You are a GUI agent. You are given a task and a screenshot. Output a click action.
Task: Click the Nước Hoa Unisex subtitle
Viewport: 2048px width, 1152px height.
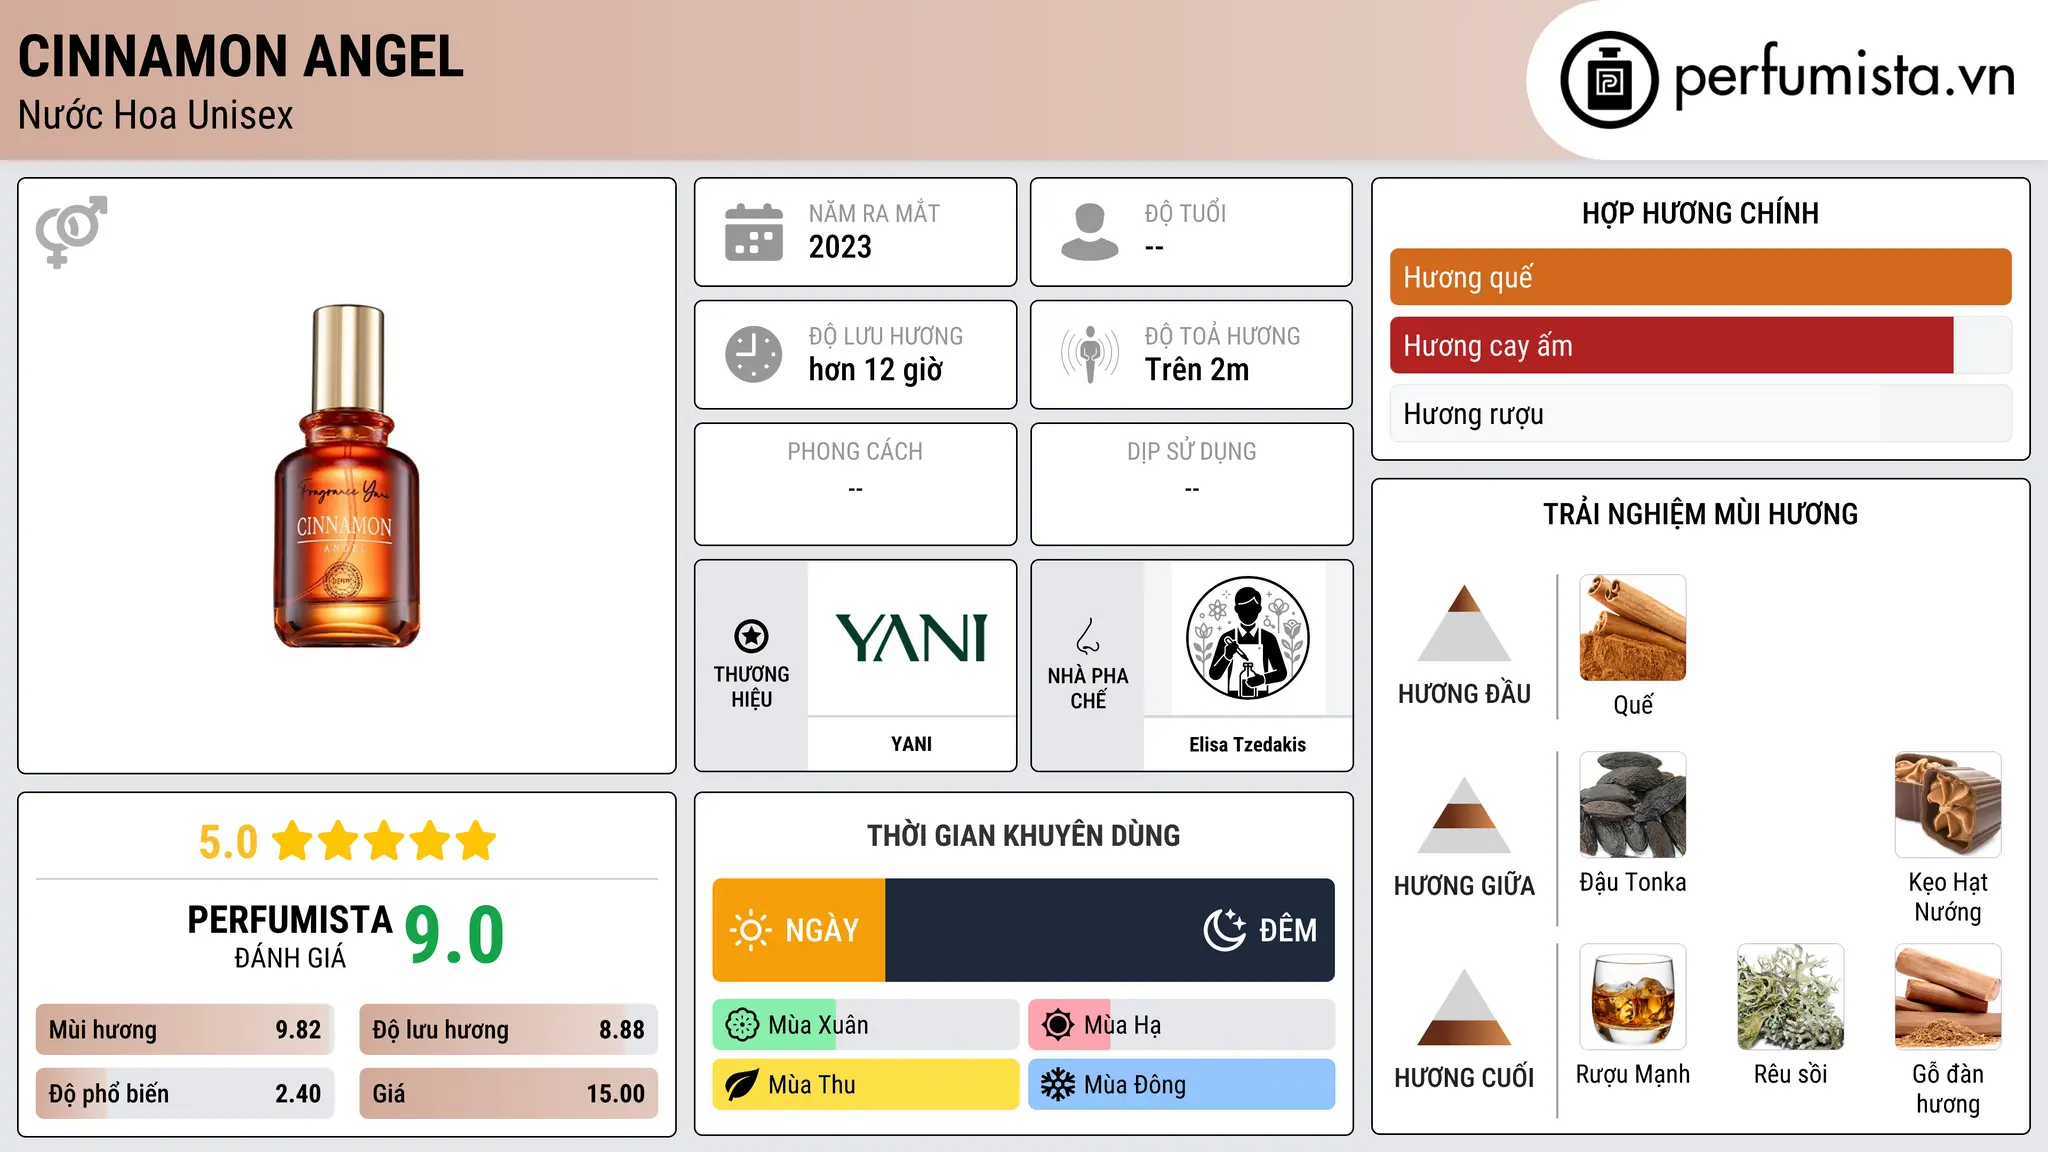[156, 116]
